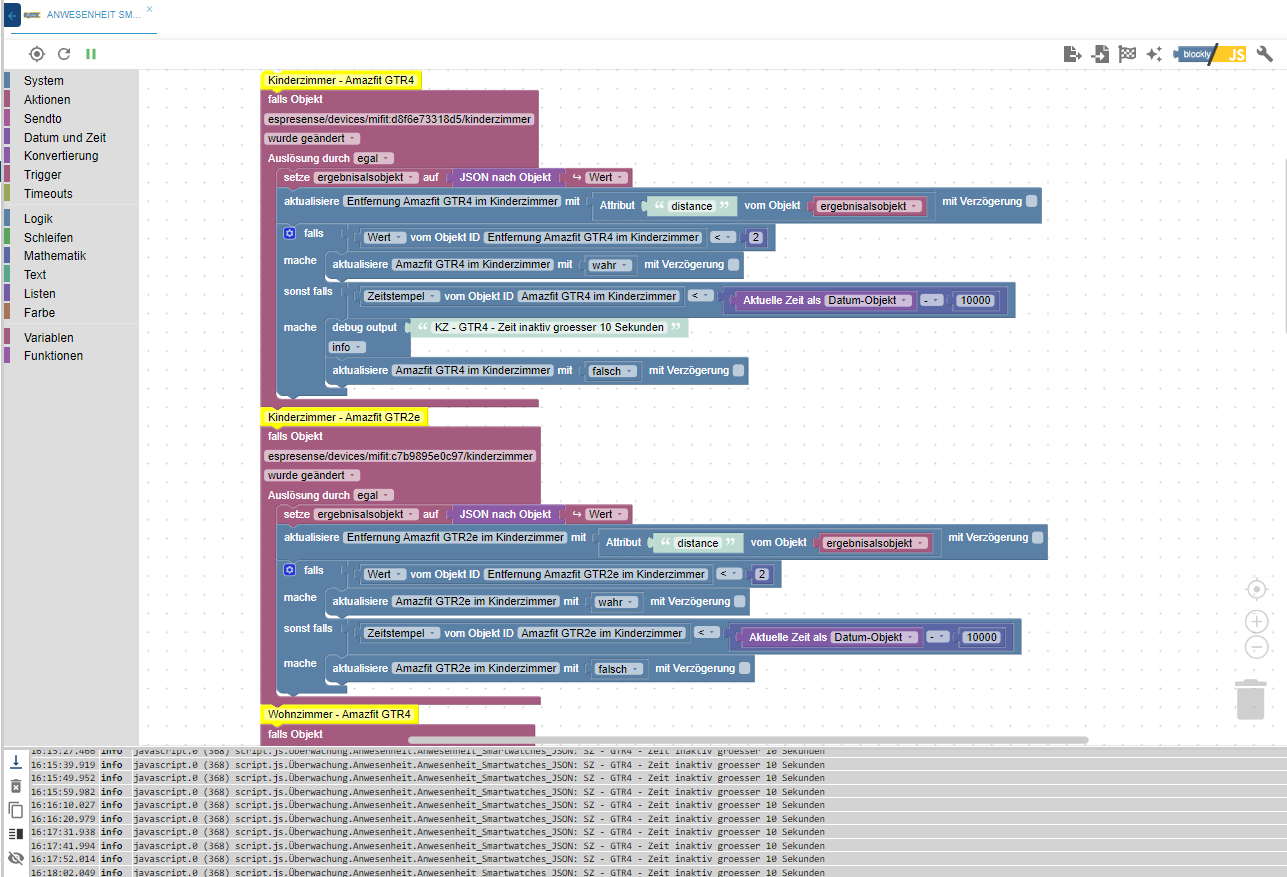Toggle mit Verzögerung on the Entfernung Amazfit GTR4 block

1031,201
